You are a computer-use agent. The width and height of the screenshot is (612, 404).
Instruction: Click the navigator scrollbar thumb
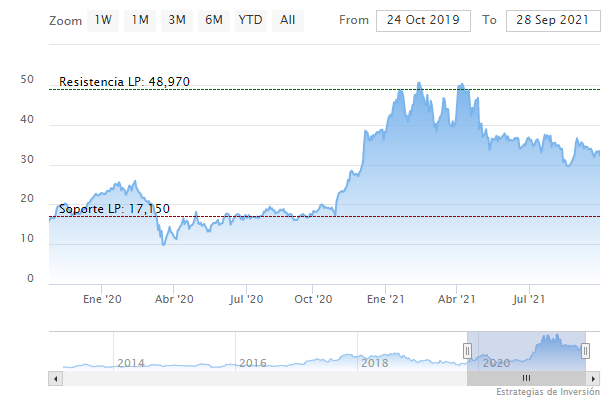(x=526, y=378)
